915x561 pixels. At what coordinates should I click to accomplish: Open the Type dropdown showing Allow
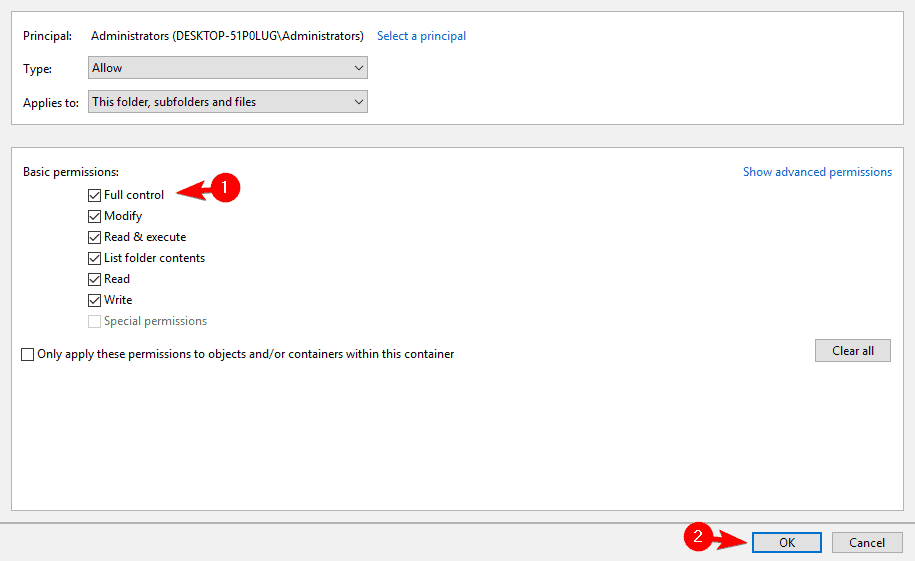click(x=227, y=68)
